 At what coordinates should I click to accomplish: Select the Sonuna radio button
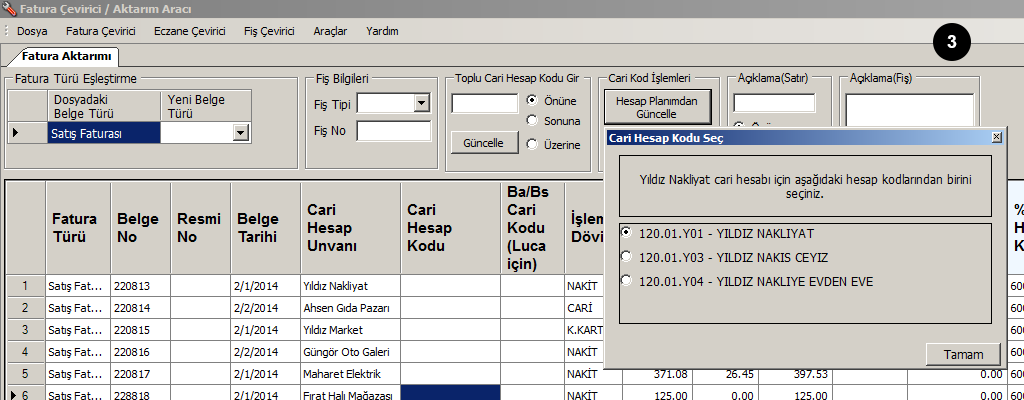tap(532, 120)
